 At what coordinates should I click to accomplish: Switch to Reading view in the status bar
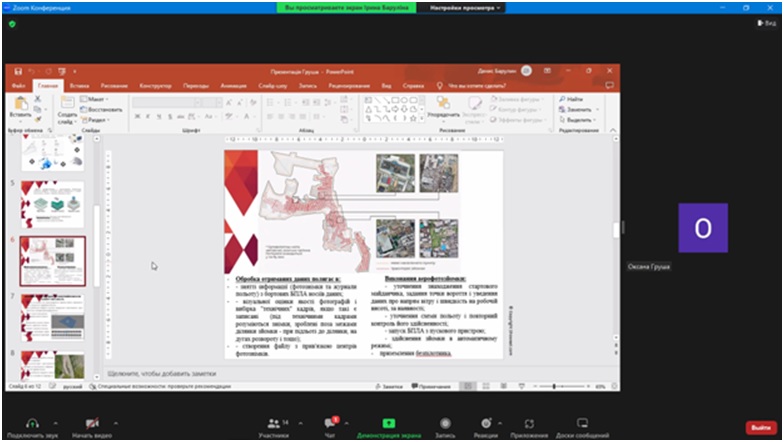pos(504,386)
